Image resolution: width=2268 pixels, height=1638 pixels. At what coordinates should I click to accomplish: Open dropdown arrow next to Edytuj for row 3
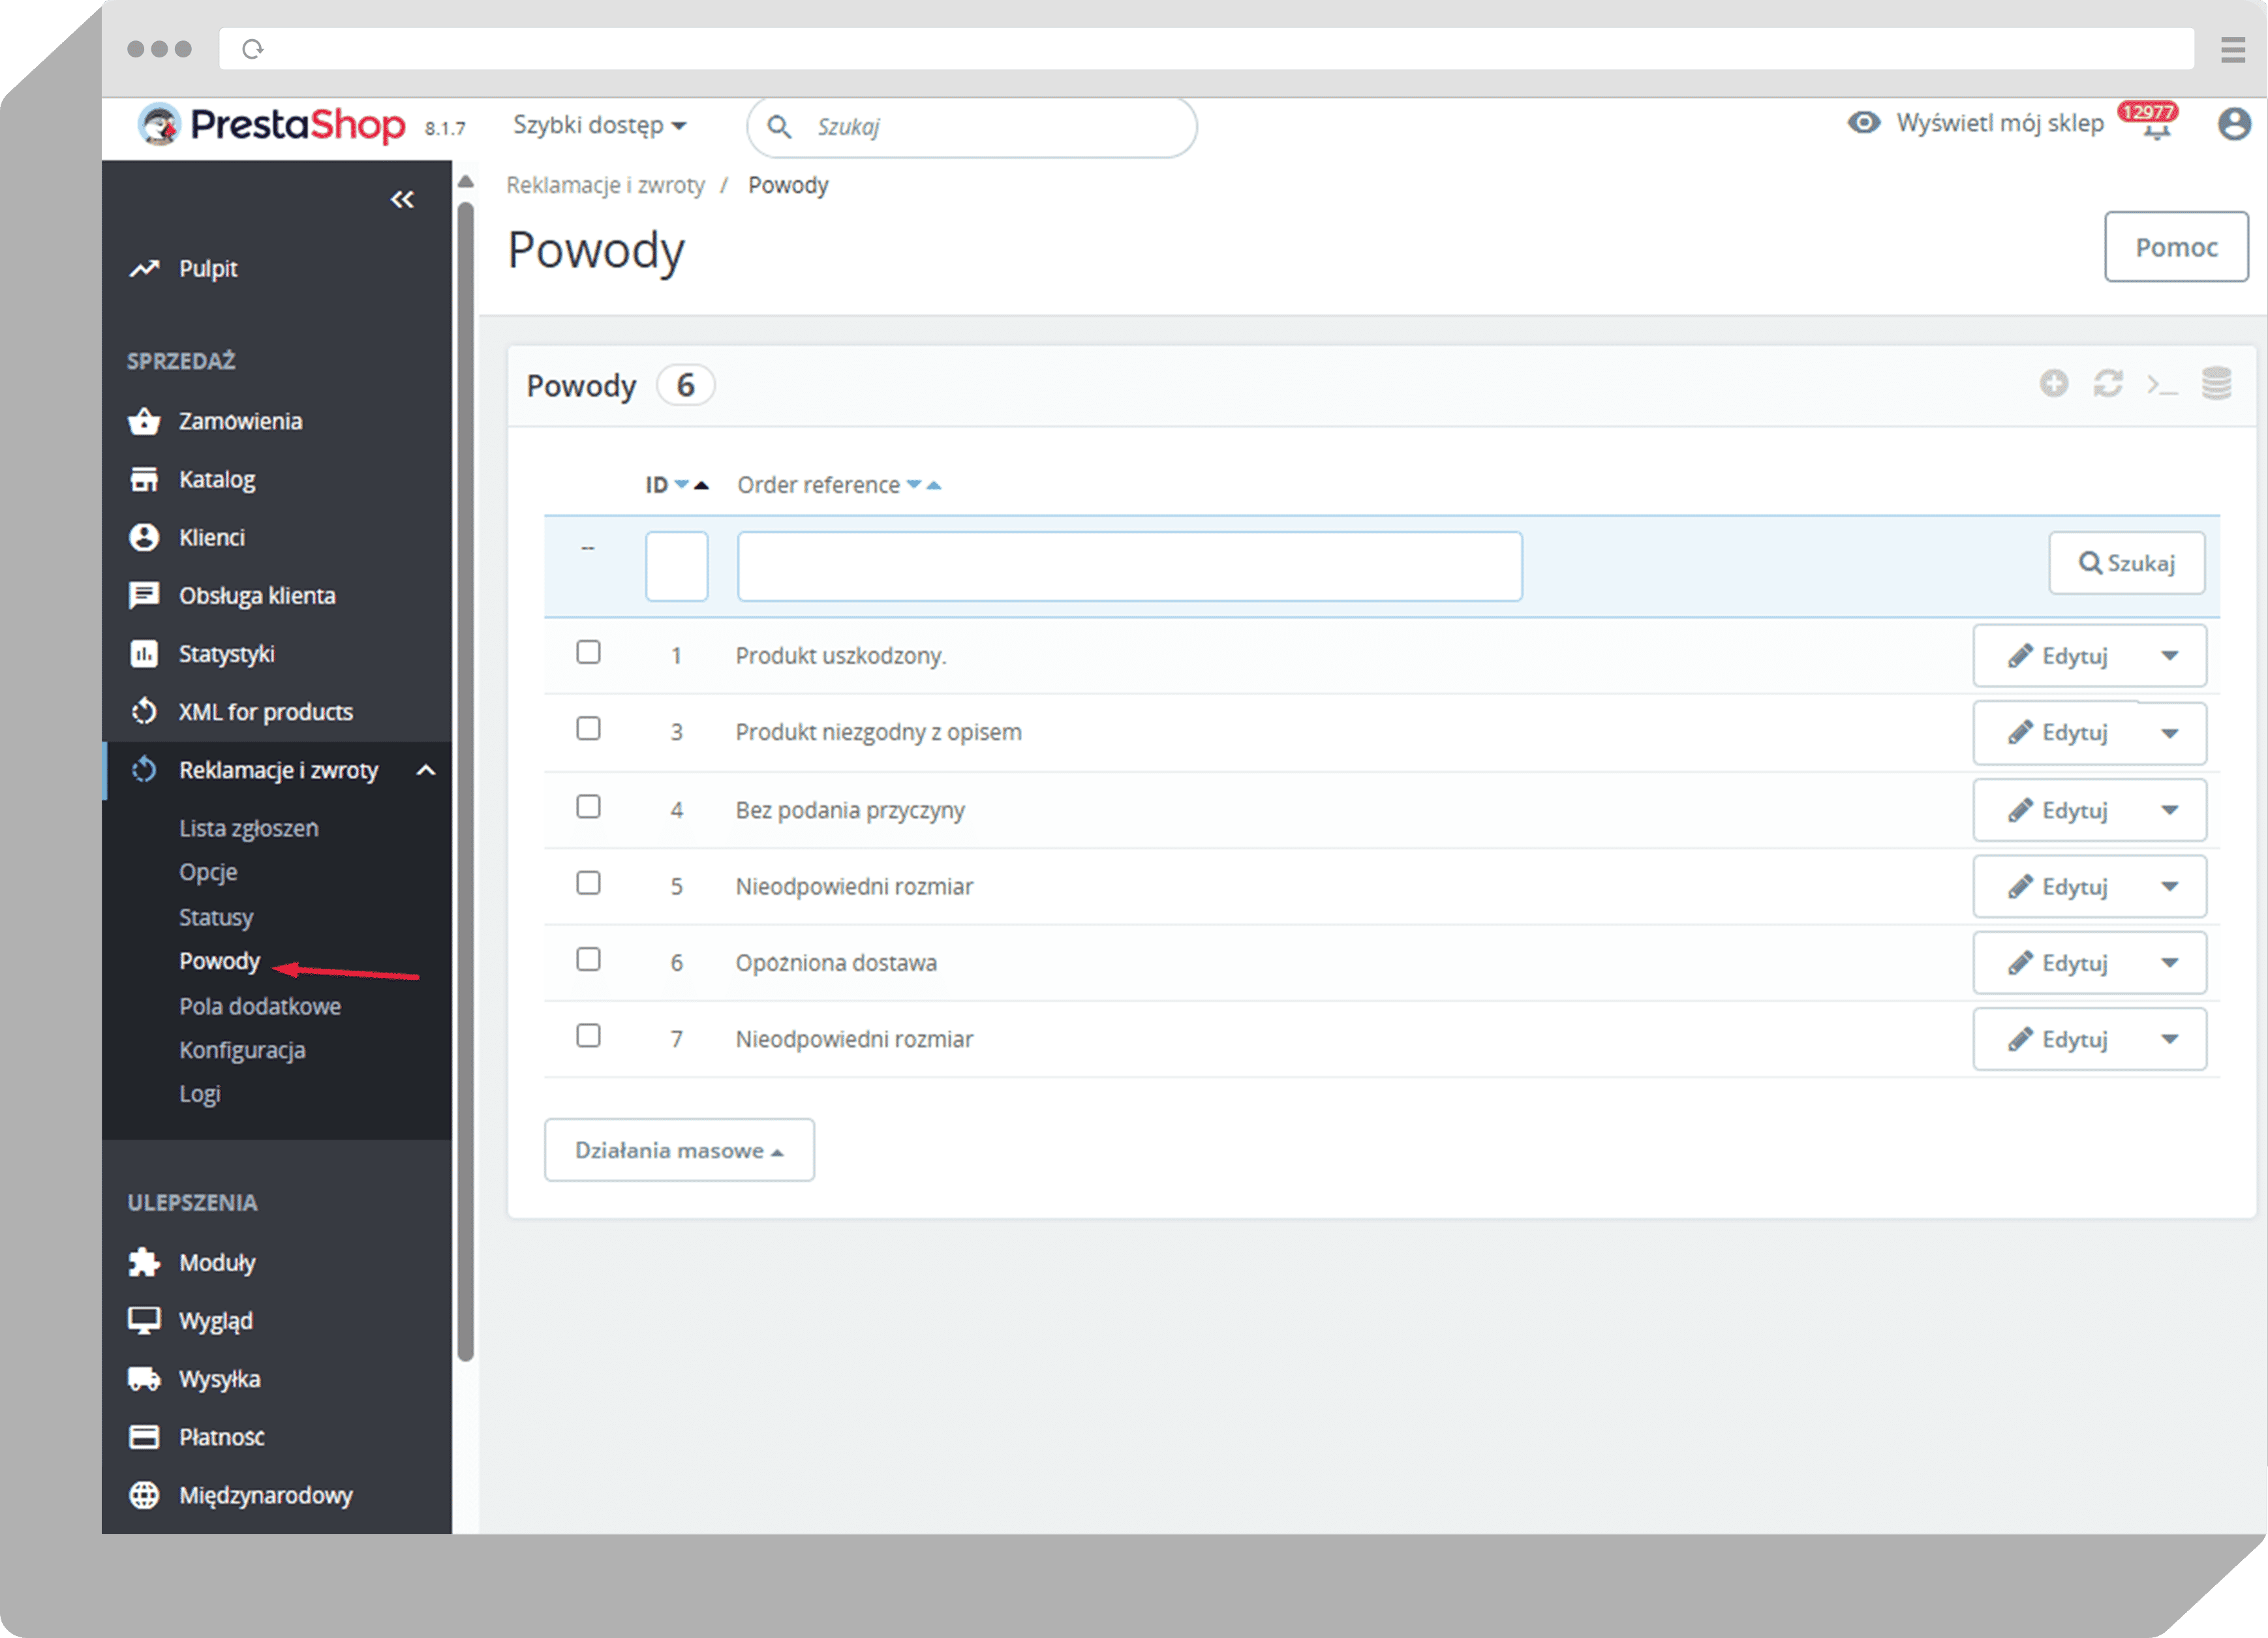click(x=2169, y=734)
